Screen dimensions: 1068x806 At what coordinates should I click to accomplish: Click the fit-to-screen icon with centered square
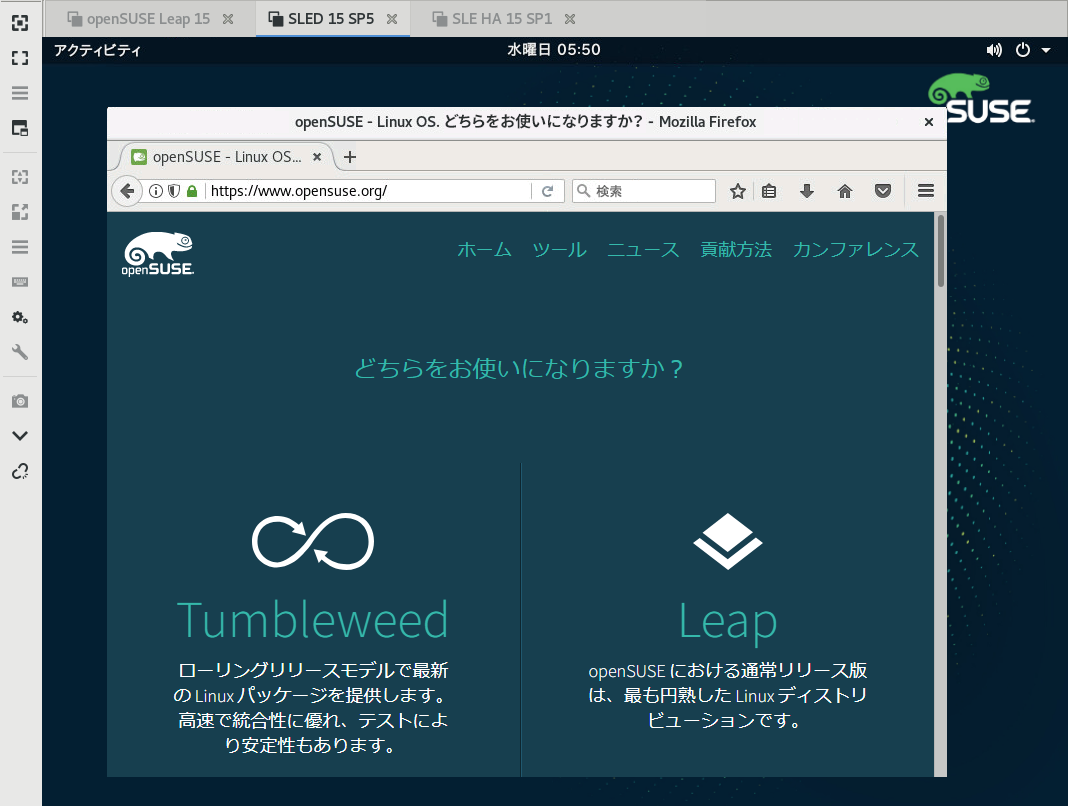tap(20, 23)
